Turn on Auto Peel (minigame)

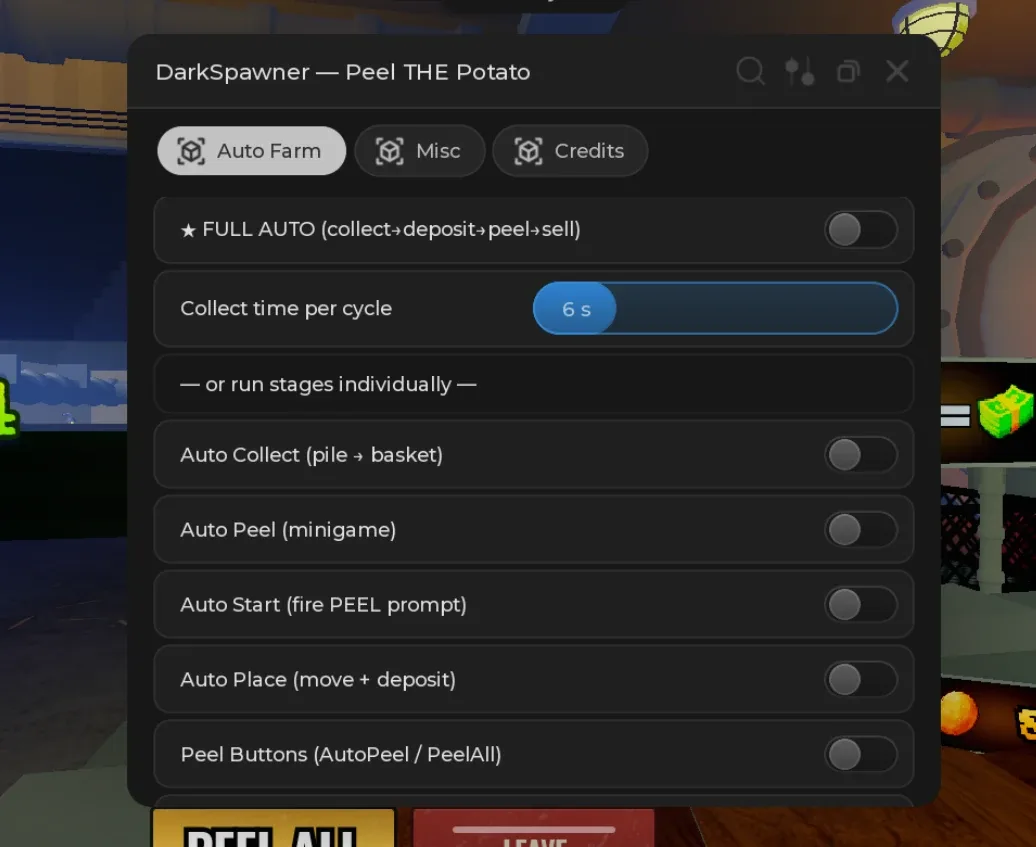click(x=861, y=530)
